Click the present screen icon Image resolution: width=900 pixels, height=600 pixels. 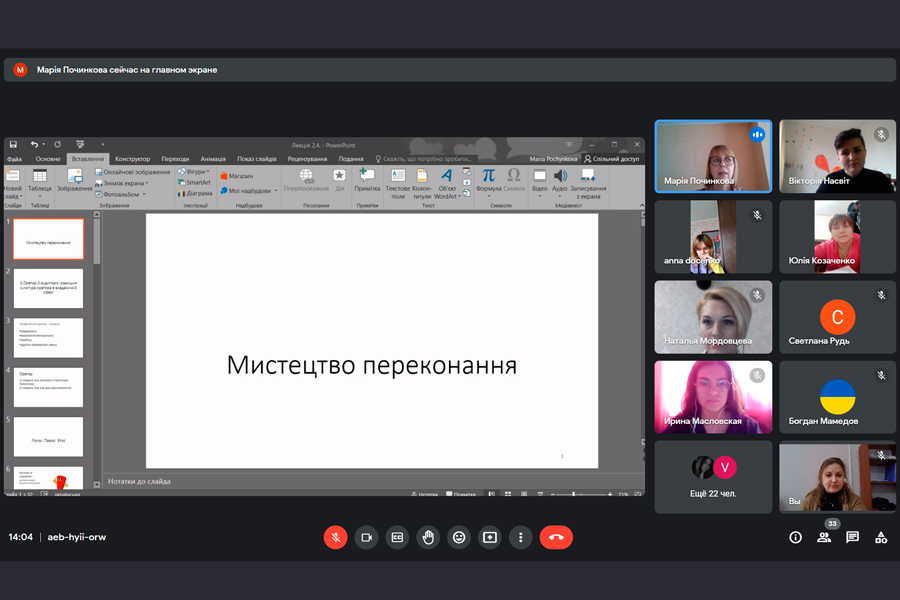[490, 537]
